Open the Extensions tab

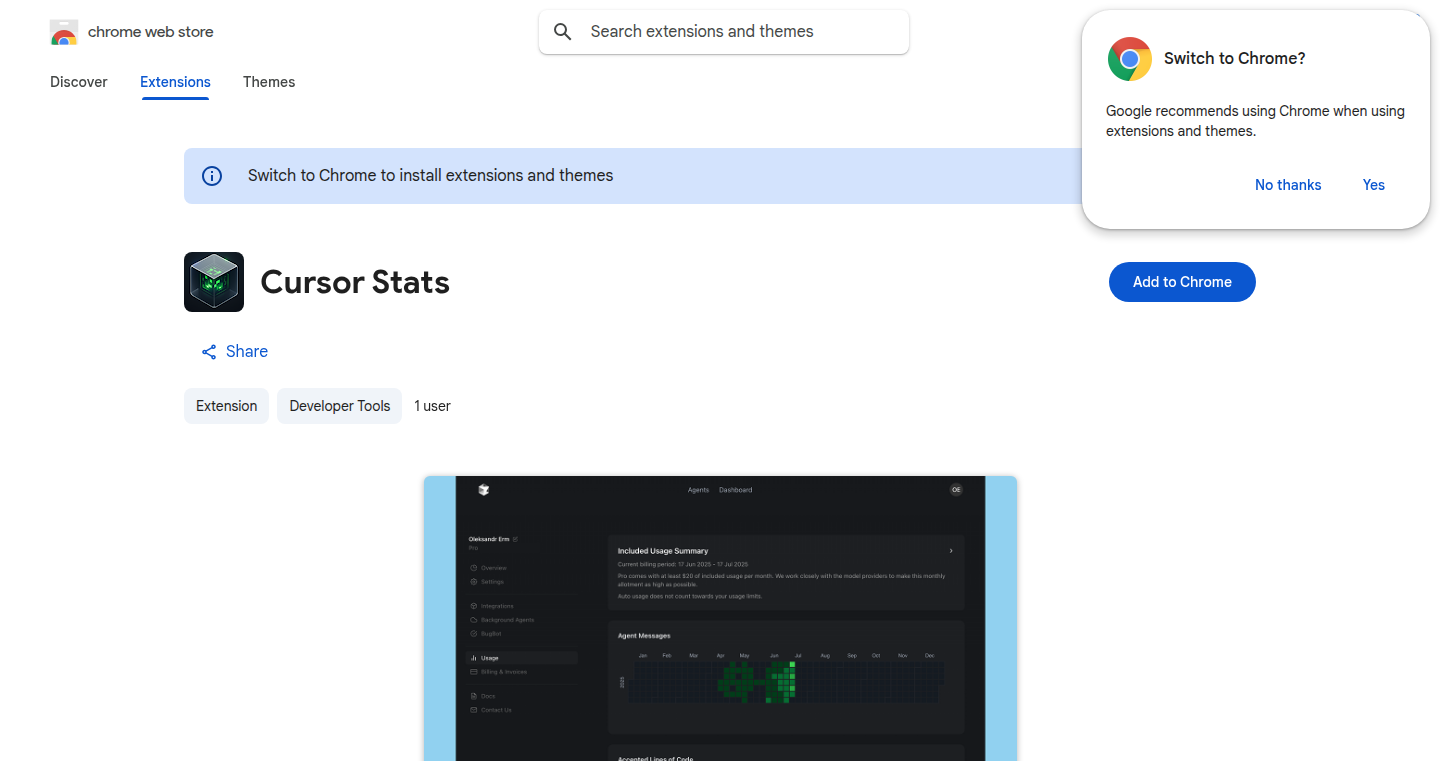[x=175, y=82]
